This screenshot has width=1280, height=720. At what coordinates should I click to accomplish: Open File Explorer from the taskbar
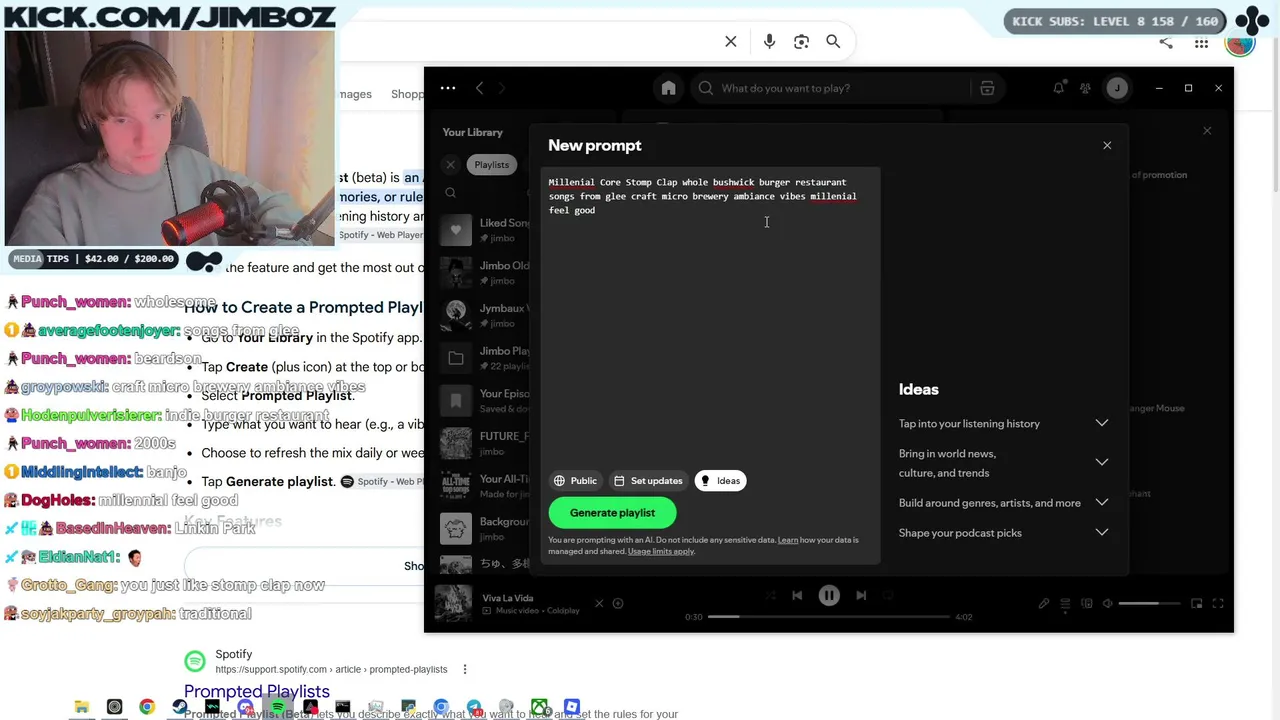click(x=82, y=707)
